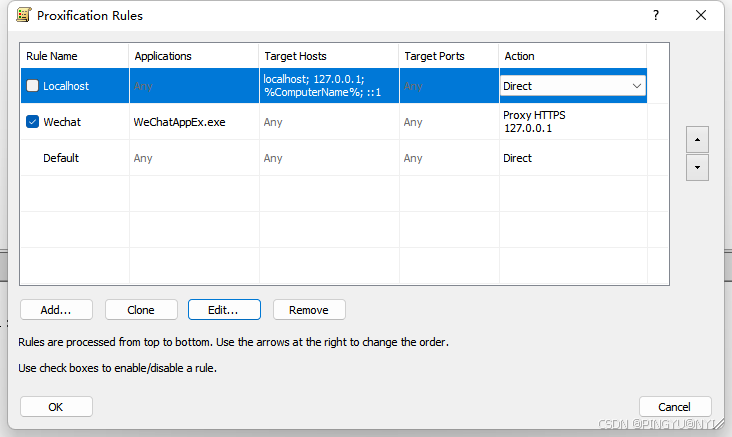Click the Remove button

309,310
